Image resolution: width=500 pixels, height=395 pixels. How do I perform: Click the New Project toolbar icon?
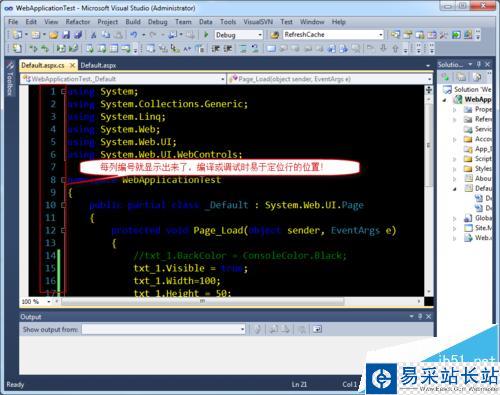[17, 35]
